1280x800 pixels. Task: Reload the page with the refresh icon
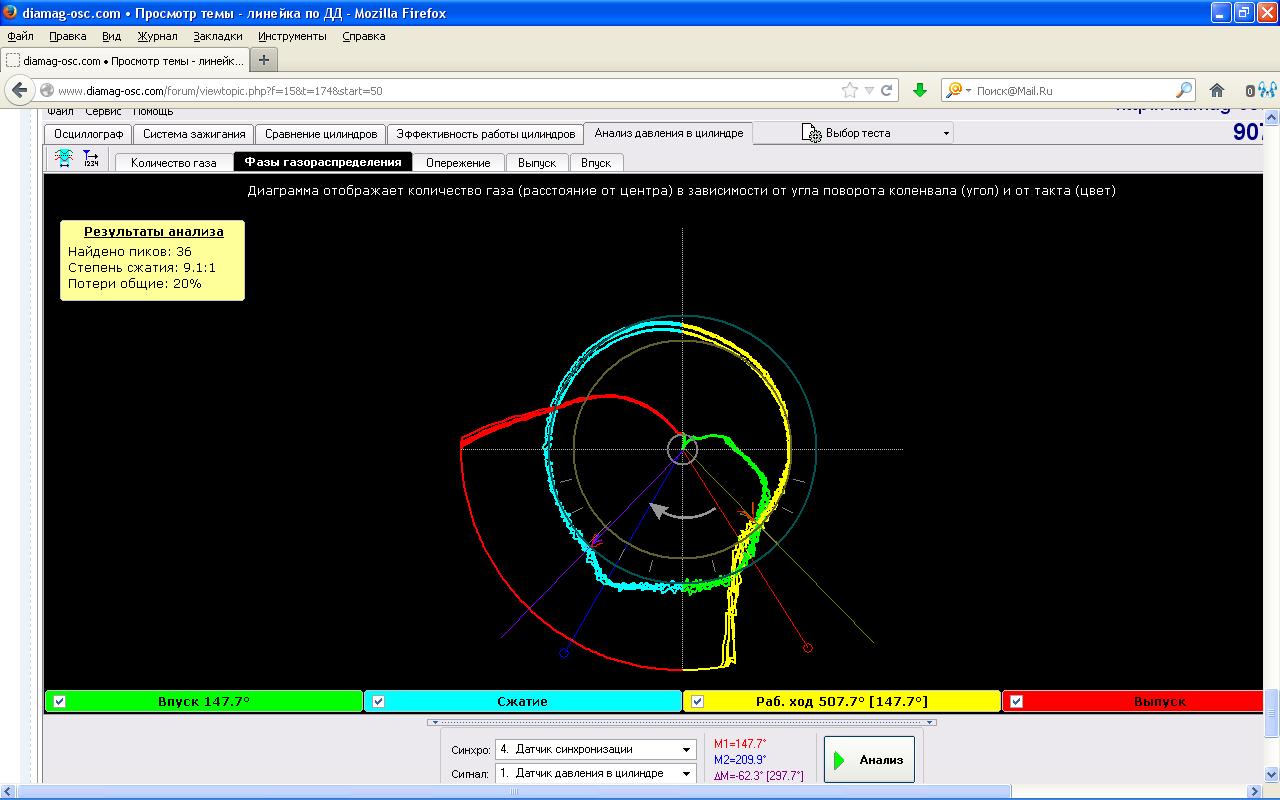point(886,90)
